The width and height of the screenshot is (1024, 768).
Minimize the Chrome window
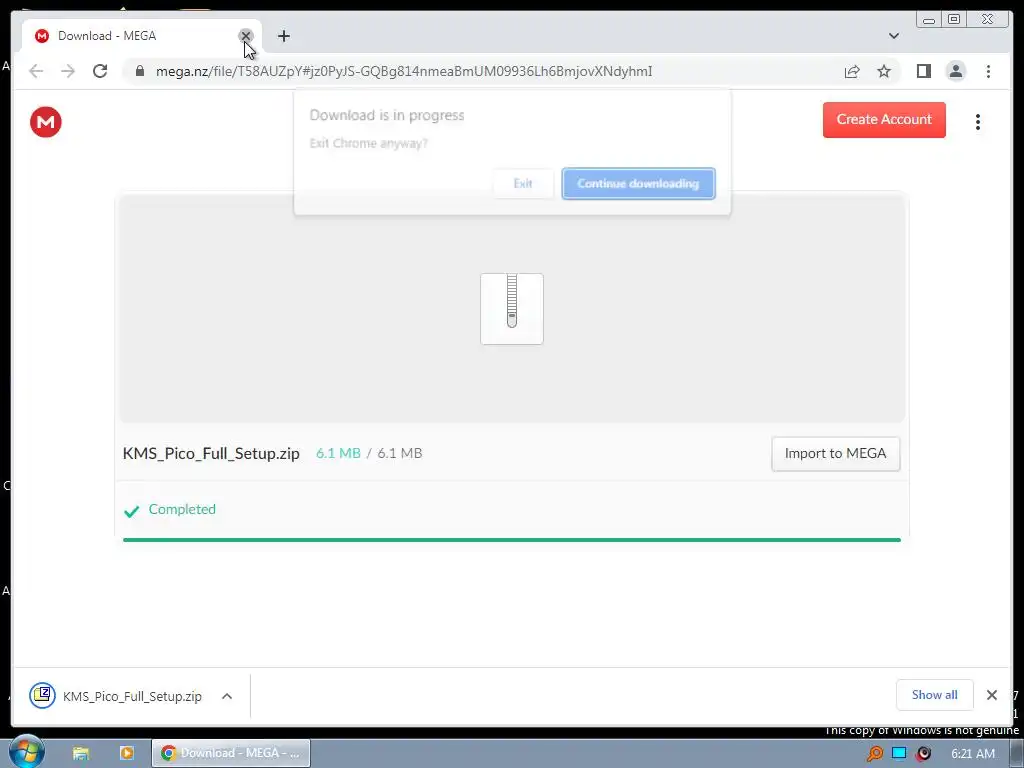pyautogui.click(x=929, y=20)
